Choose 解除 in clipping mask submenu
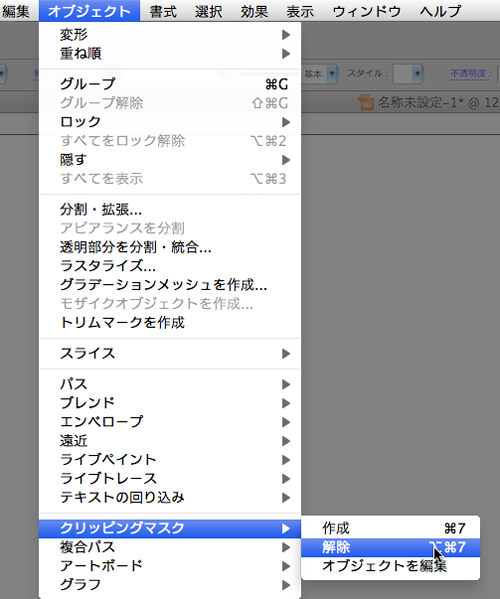 [x=390, y=547]
